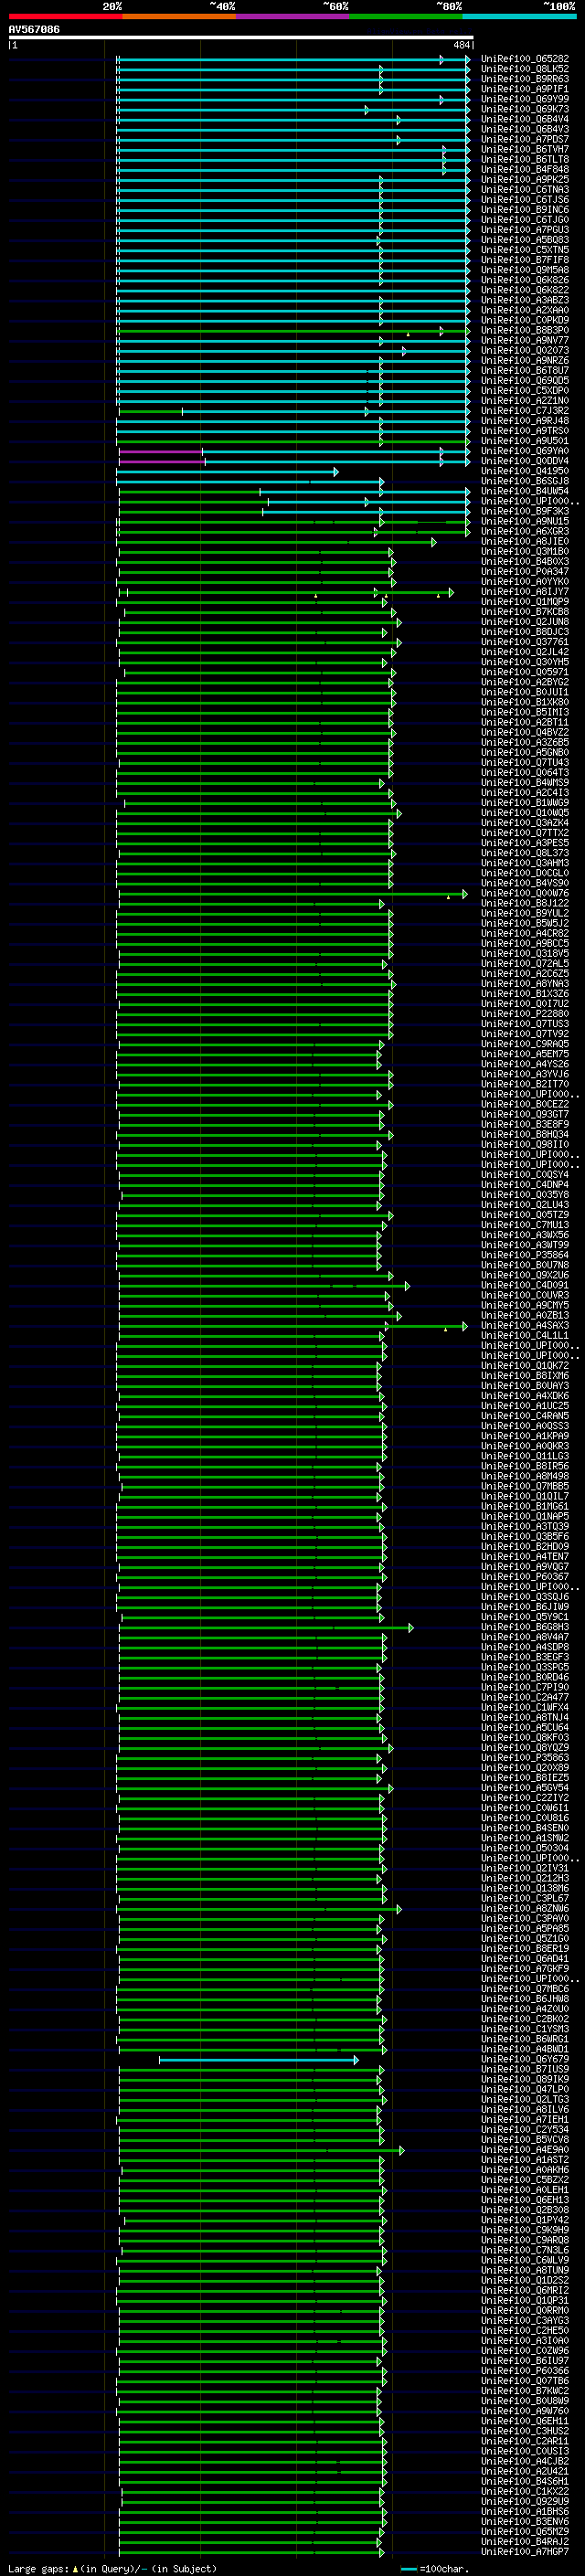Open hit UniRef100_A3ABZ3
This screenshot has width=585, height=2576.
[x=525, y=300]
